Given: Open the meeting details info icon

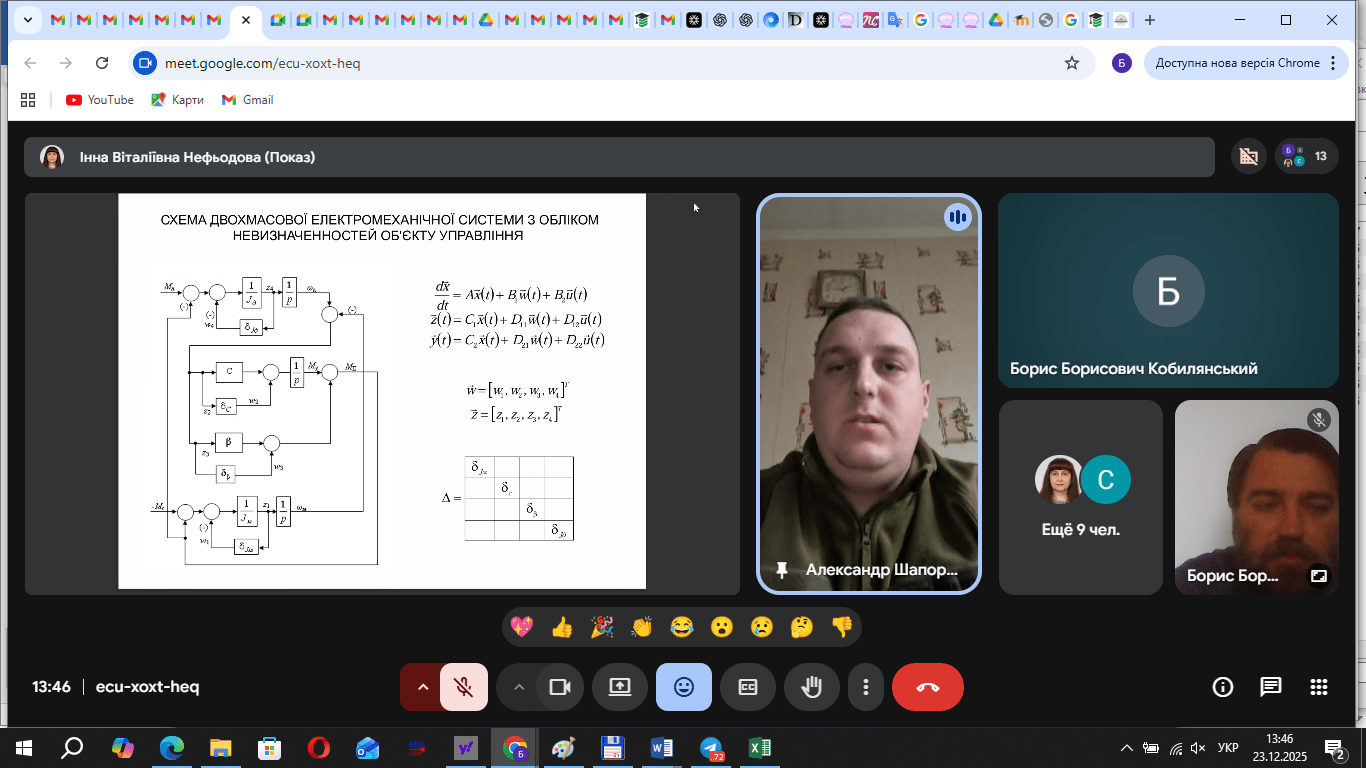Looking at the screenshot, I should (x=1222, y=687).
